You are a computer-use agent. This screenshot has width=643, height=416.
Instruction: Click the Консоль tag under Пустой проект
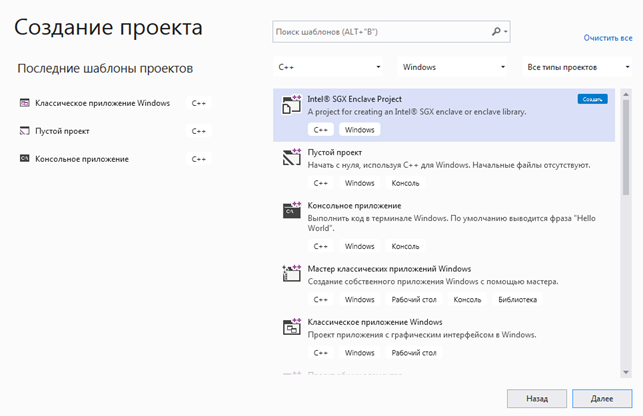tap(405, 183)
